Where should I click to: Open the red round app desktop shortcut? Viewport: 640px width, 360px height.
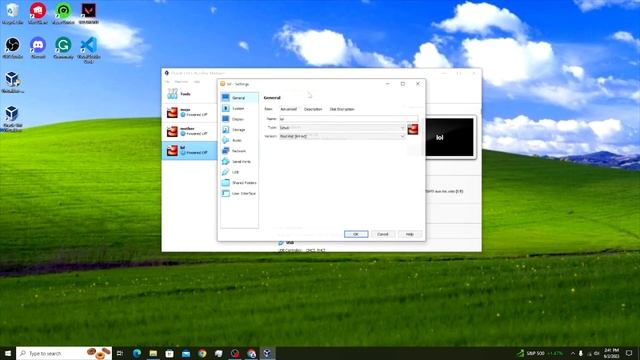pos(38,14)
